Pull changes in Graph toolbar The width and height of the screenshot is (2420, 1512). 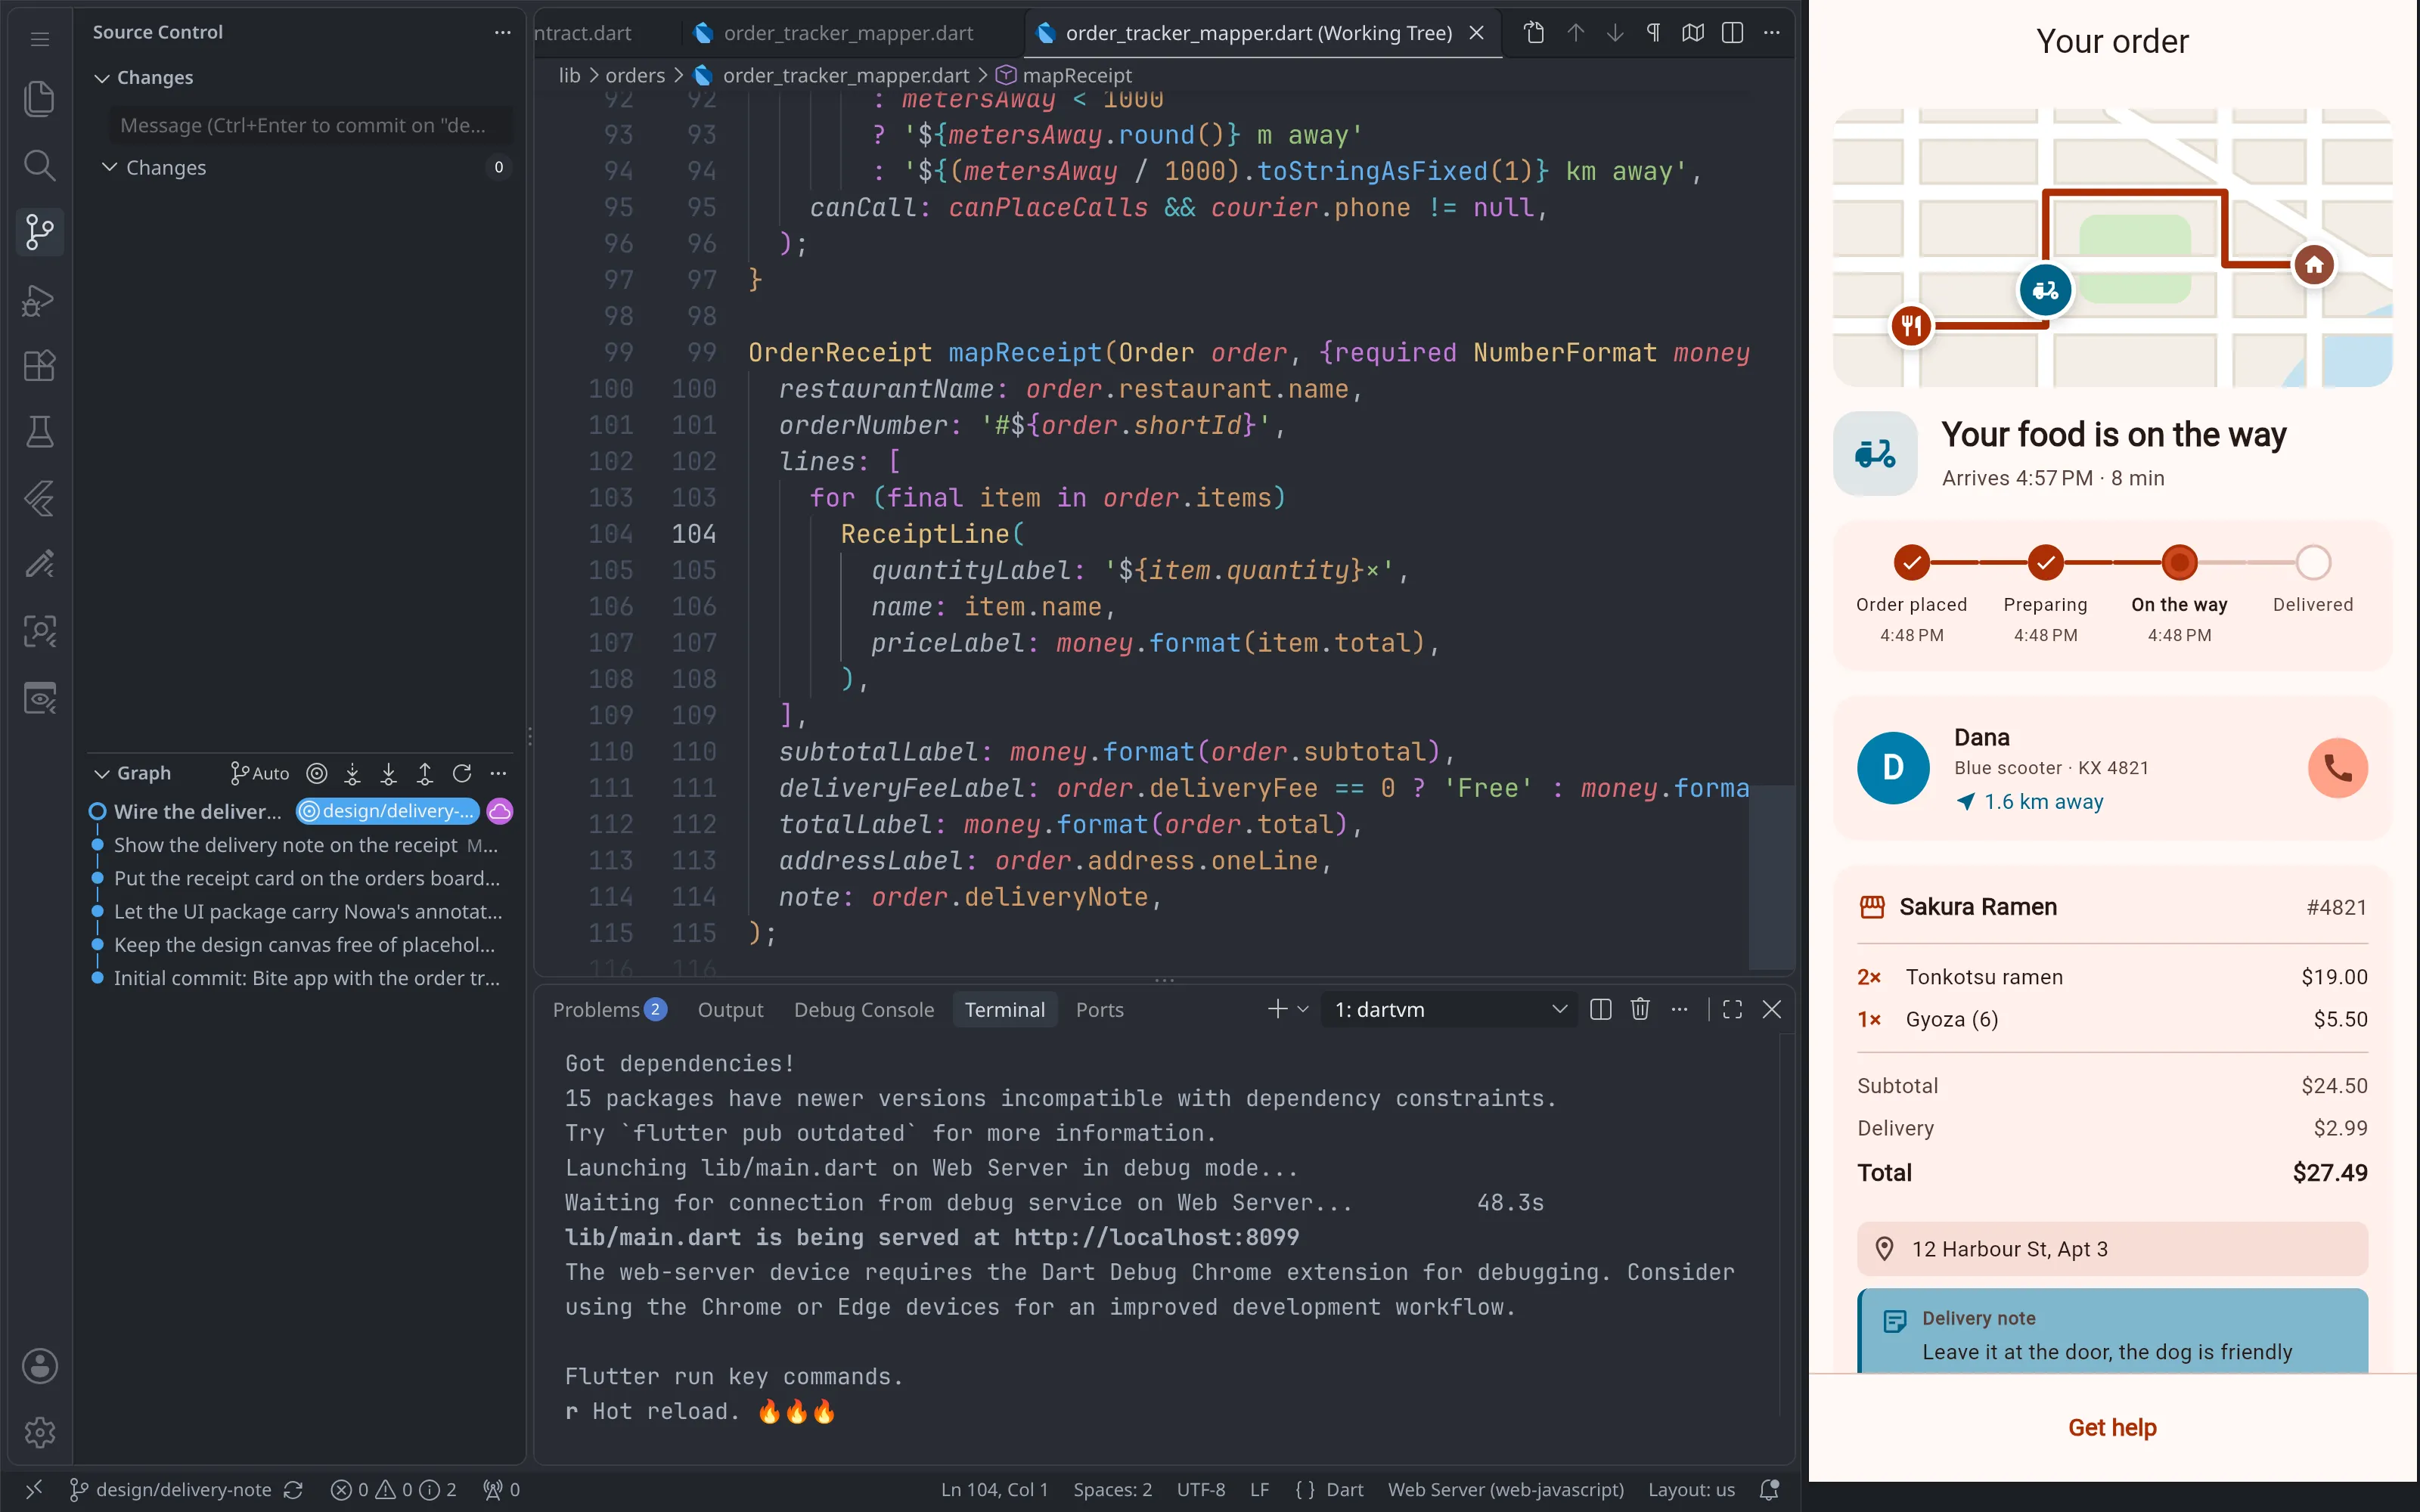point(388,773)
